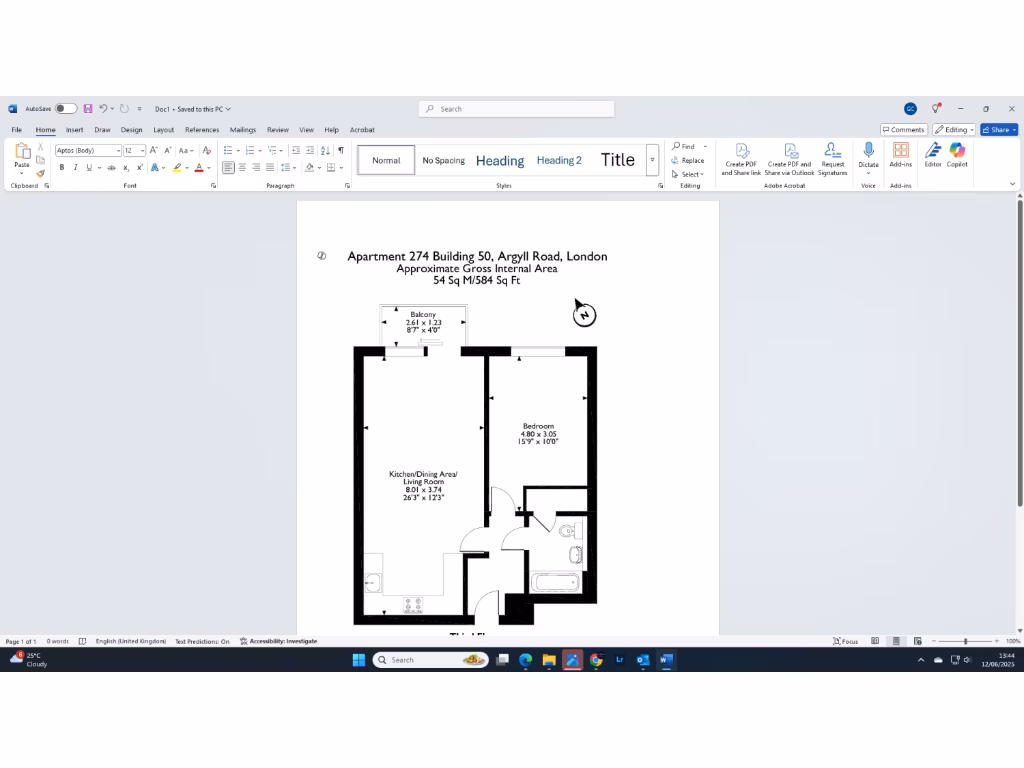
Task: Click the Search box in title bar
Action: click(516, 109)
